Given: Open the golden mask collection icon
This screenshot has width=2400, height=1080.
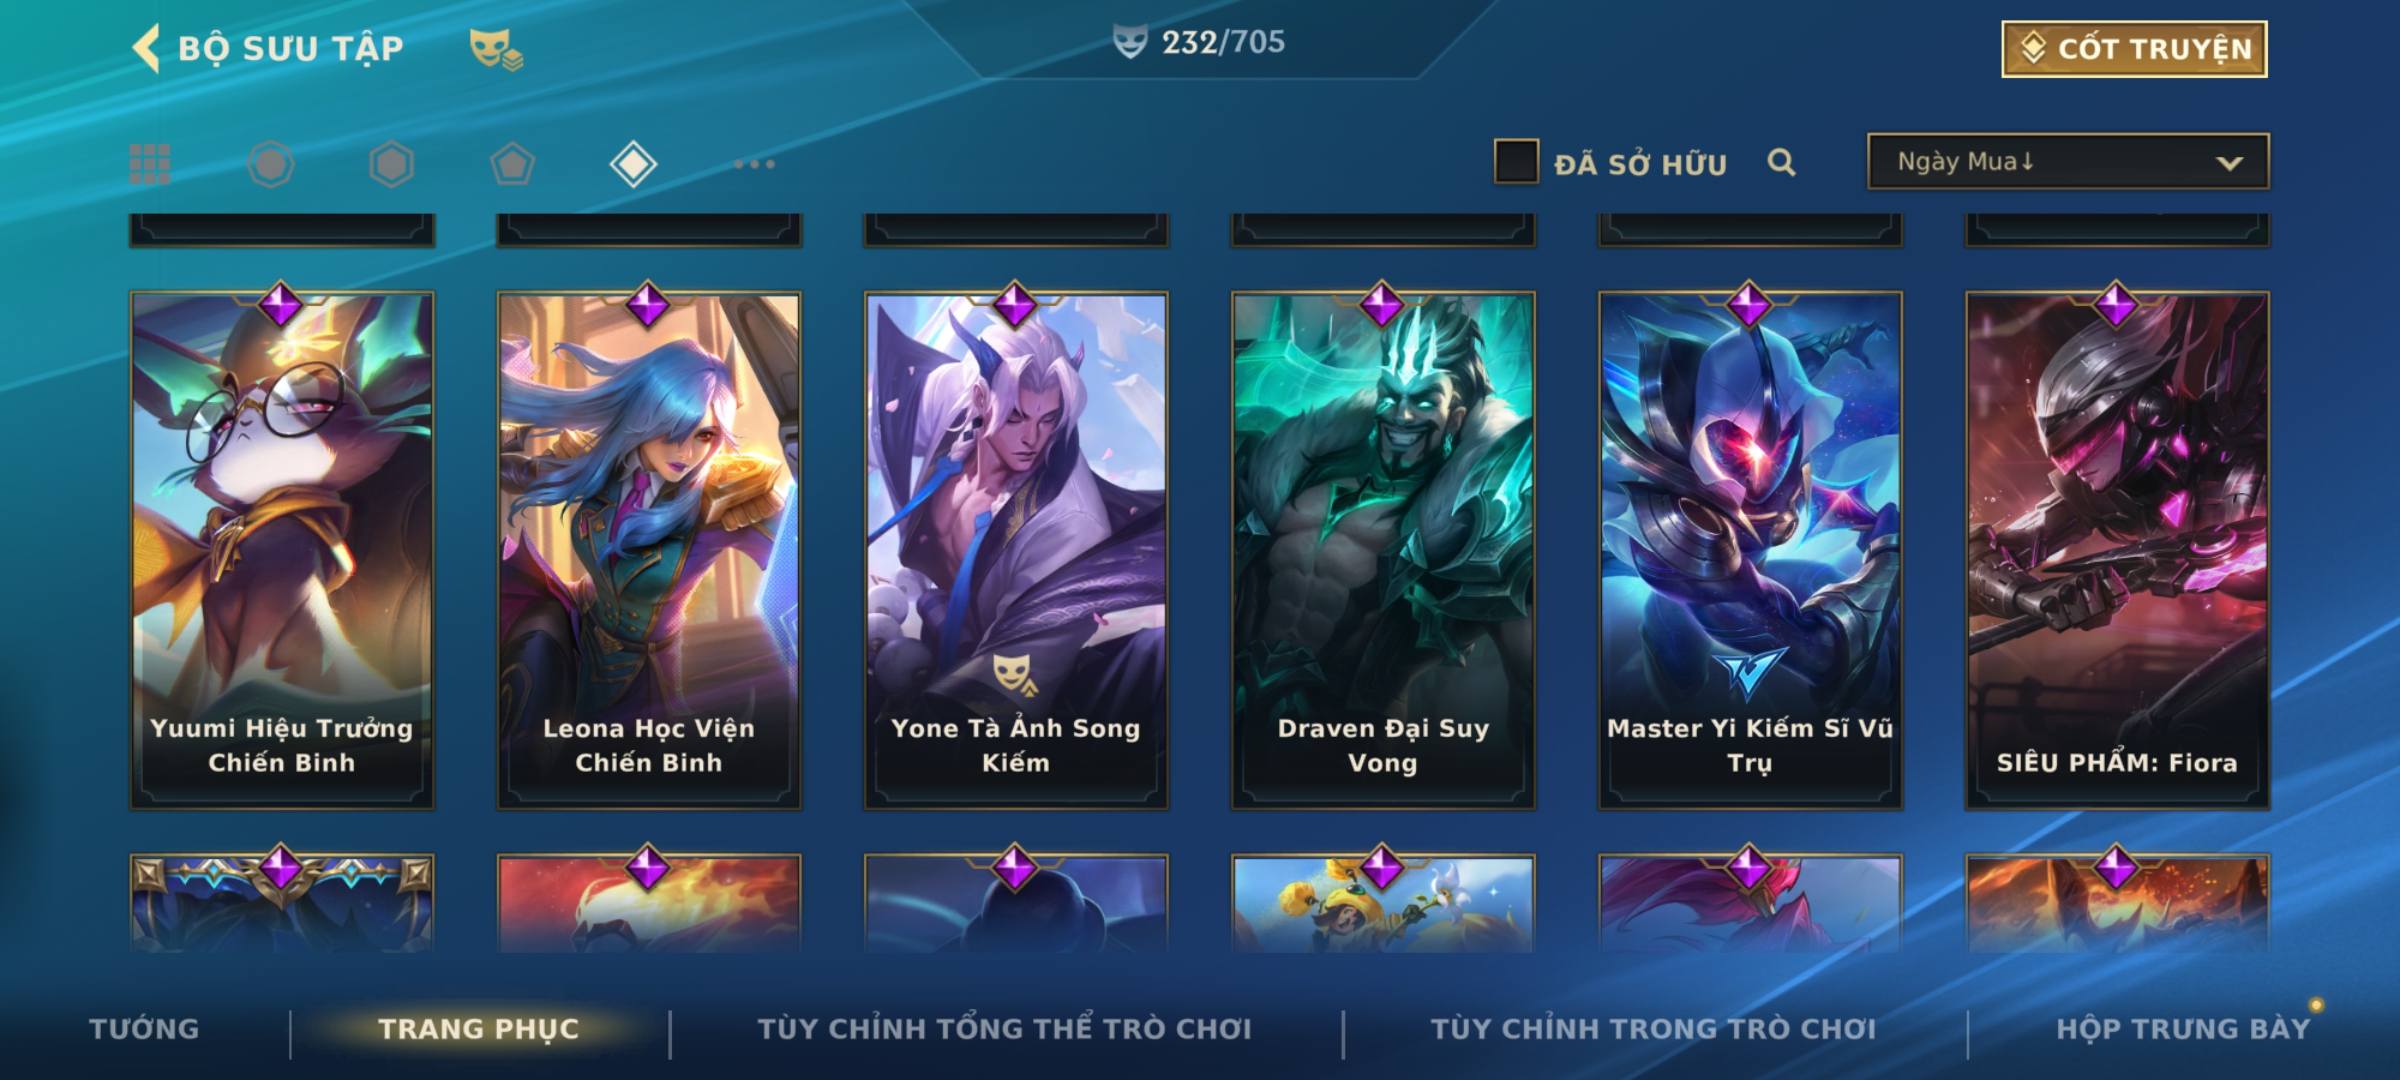Looking at the screenshot, I should pyautogui.click(x=496, y=49).
